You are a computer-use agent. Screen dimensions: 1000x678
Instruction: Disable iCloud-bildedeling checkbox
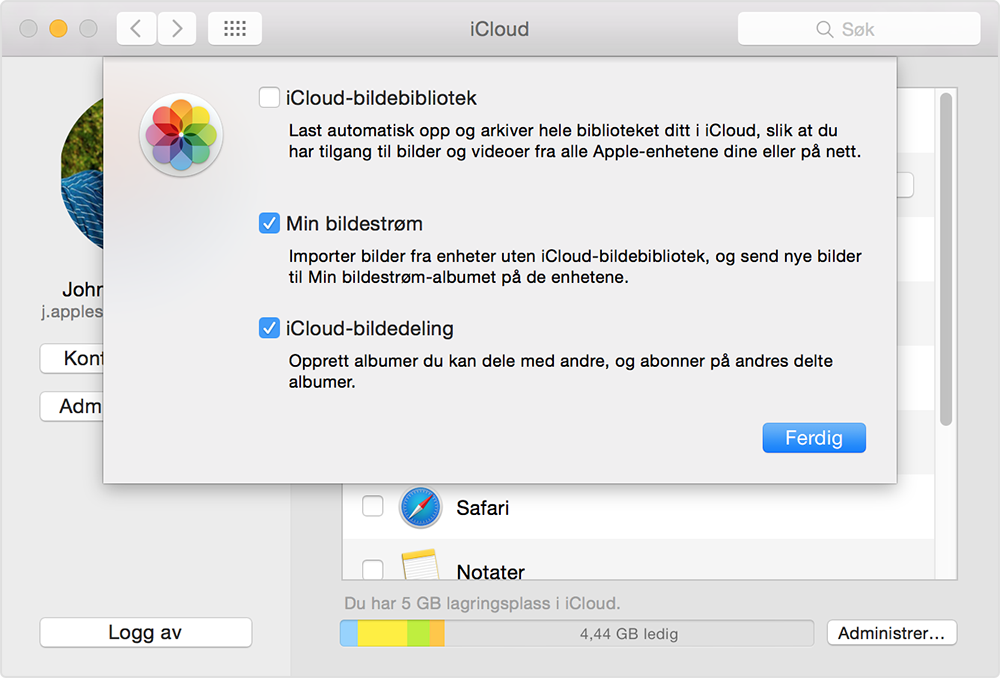(x=269, y=328)
